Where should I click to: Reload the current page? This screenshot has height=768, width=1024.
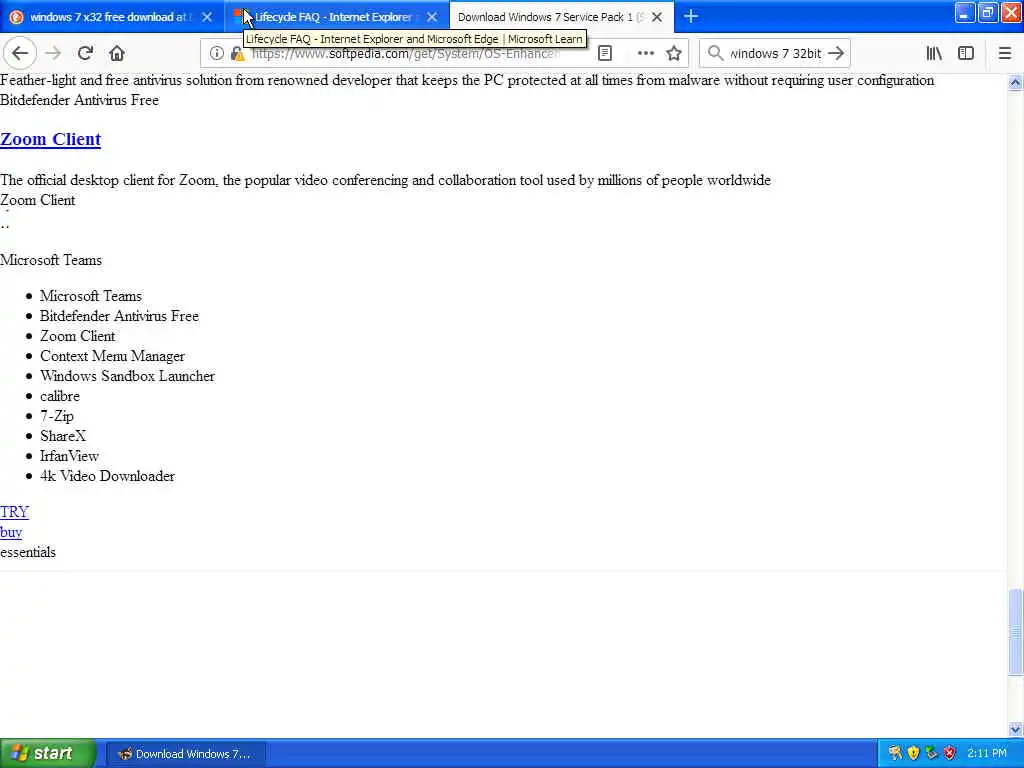point(86,54)
